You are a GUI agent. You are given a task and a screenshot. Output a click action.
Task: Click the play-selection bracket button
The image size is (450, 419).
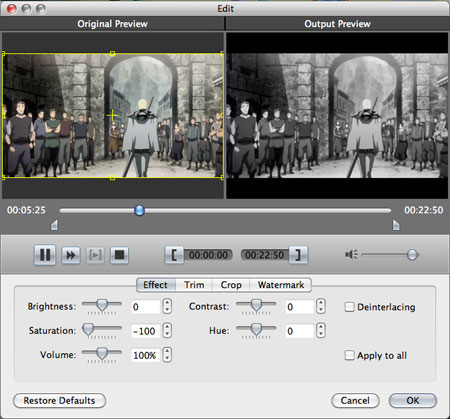coord(95,255)
